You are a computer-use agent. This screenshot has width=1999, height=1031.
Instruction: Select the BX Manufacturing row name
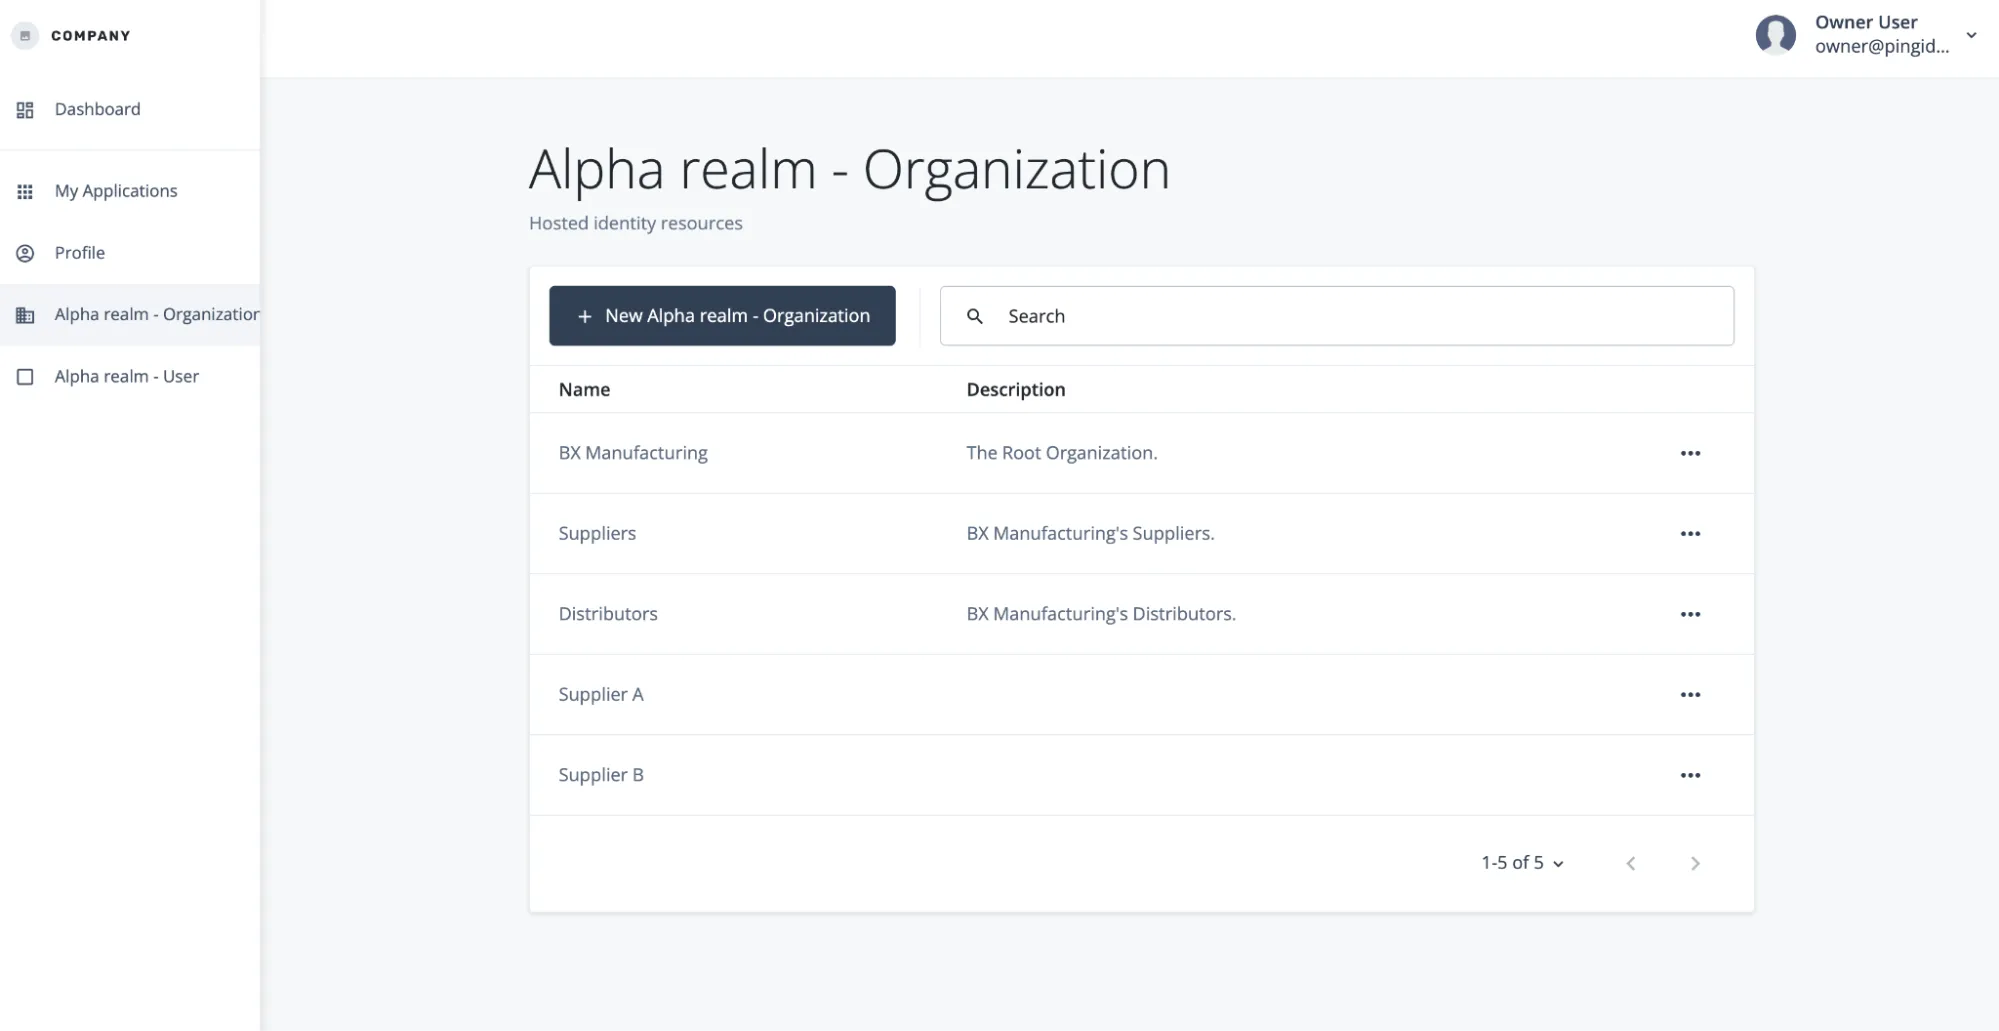tap(633, 453)
